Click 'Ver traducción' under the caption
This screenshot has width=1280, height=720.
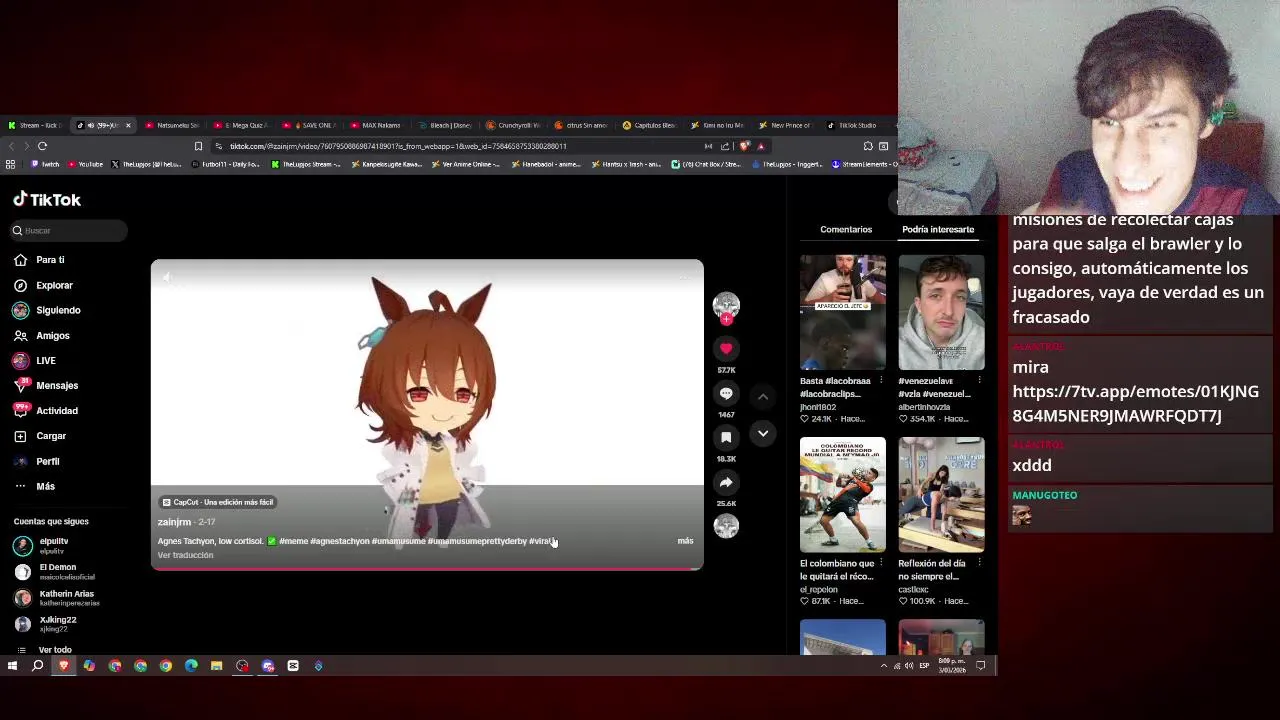(x=185, y=555)
